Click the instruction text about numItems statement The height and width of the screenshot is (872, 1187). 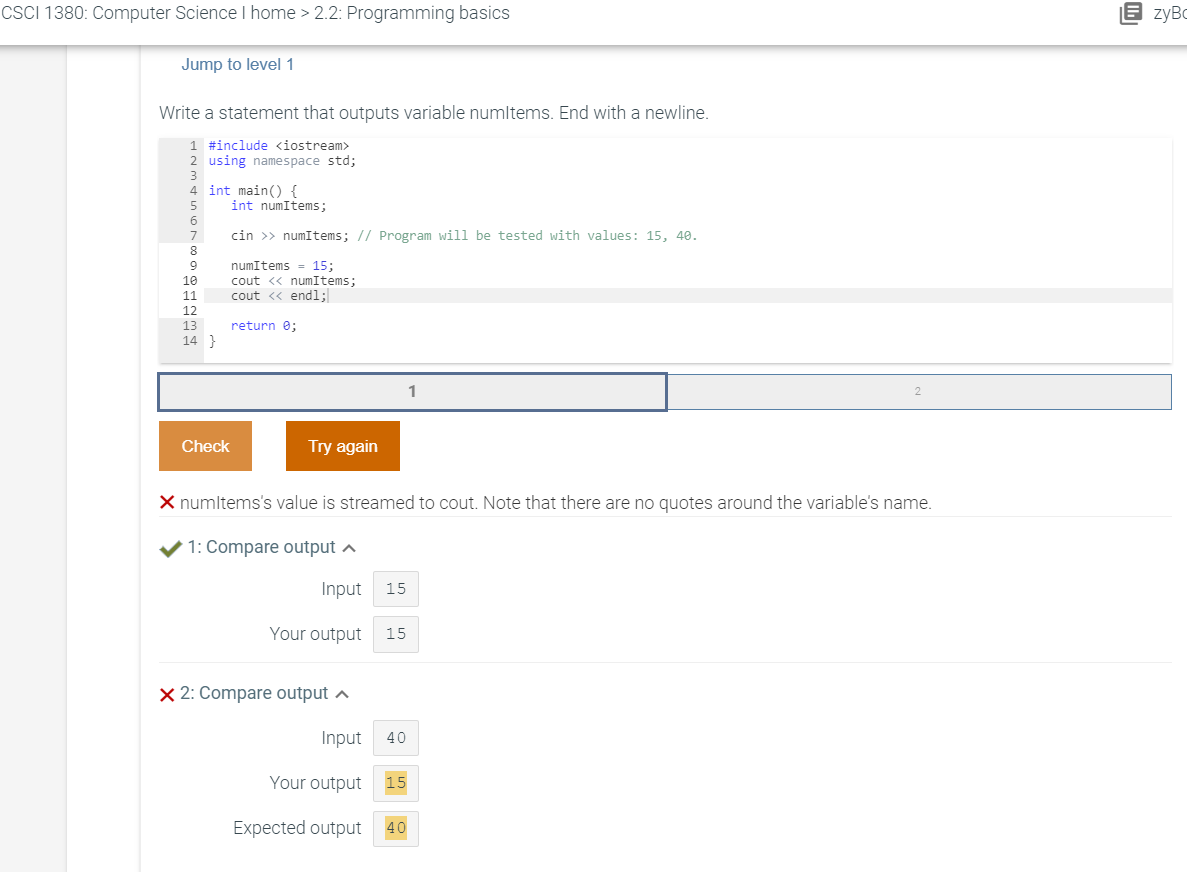(434, 113)
